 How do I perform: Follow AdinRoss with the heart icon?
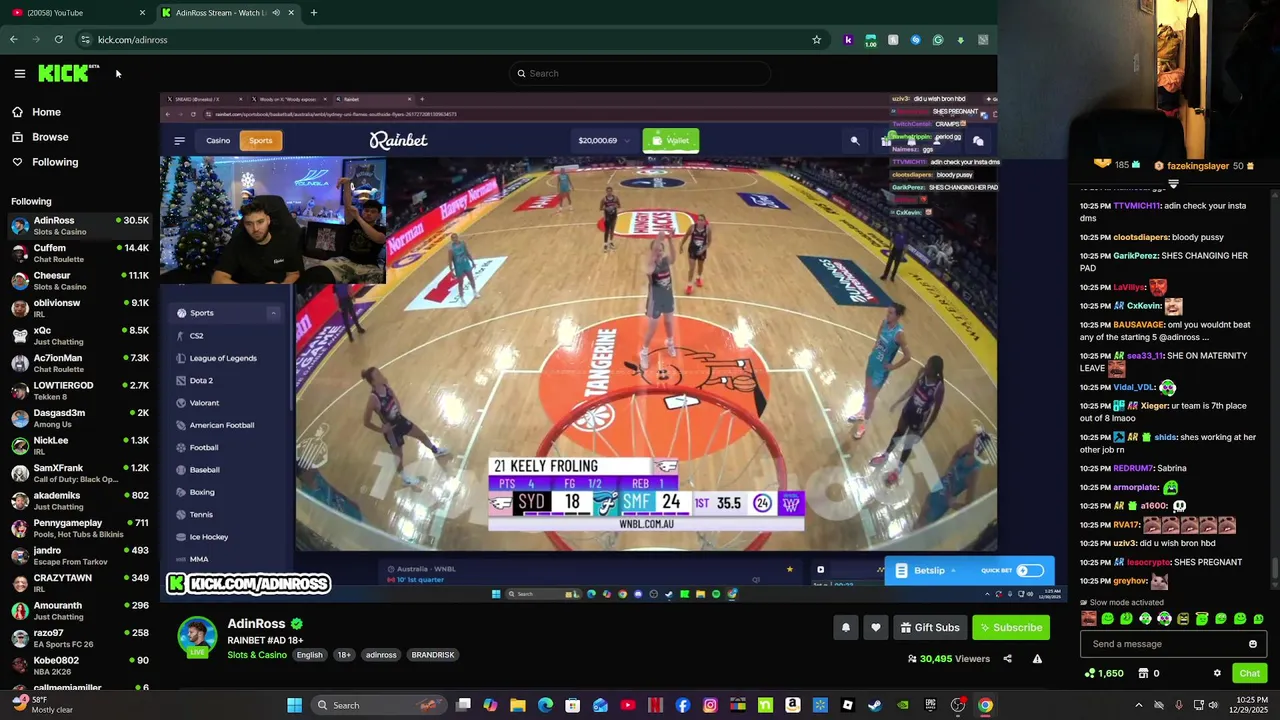coord(876,627)
